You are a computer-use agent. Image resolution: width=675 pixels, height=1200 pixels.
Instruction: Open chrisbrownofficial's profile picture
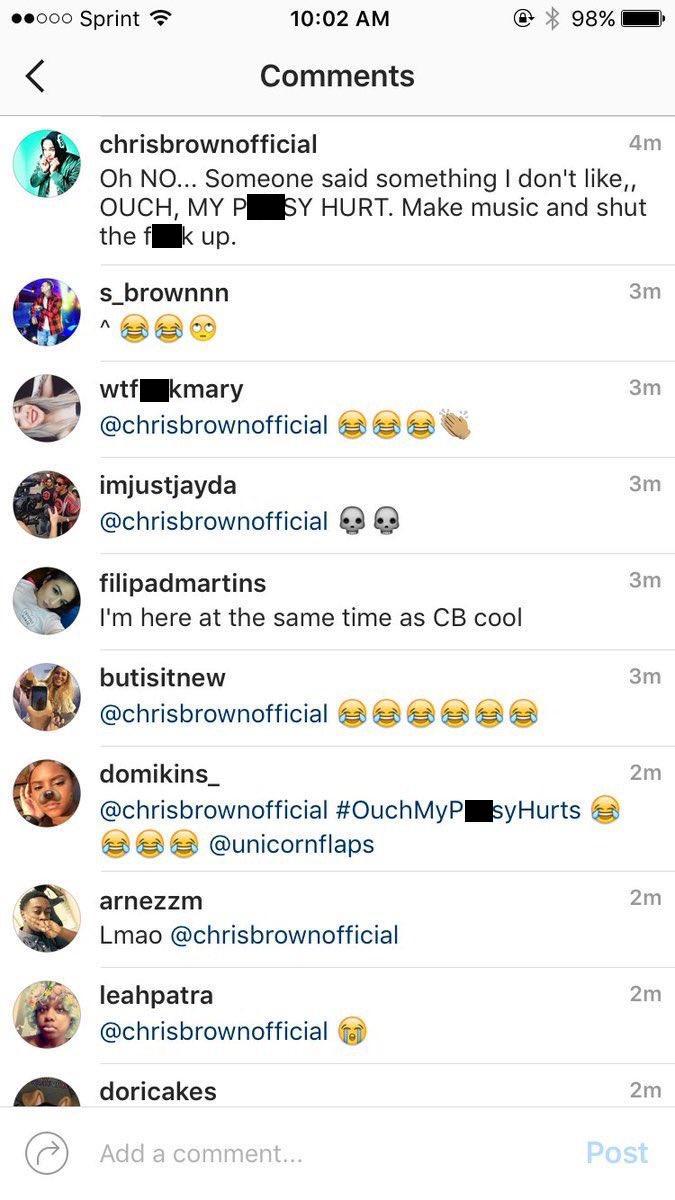pos(46,162)
